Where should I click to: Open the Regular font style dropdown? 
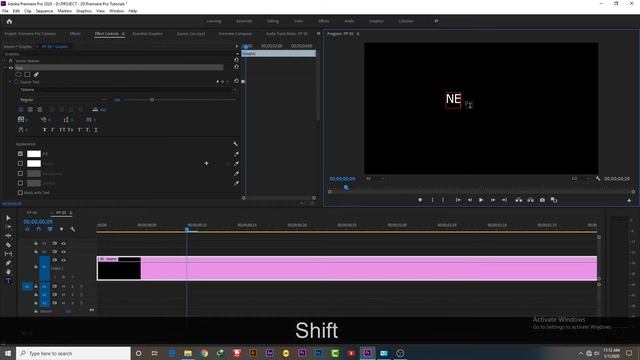[63, 100]
